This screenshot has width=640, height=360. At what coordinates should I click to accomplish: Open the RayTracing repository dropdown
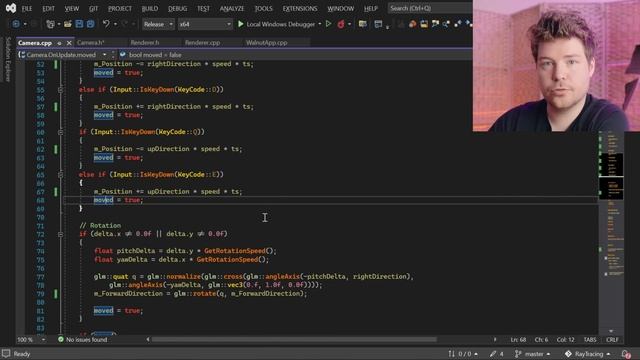pos(587,354)
